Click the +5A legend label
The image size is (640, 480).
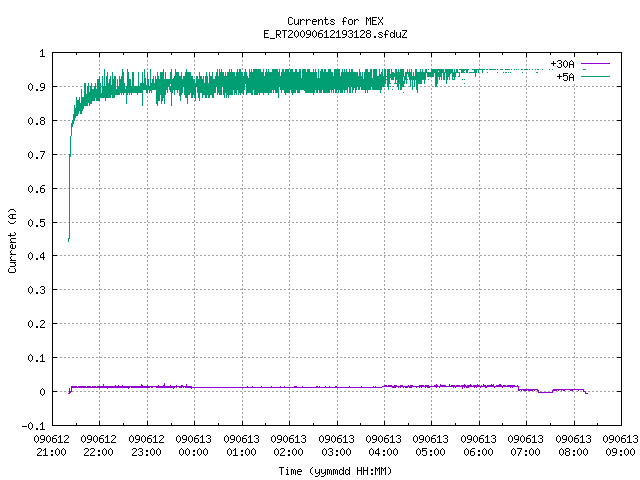[x=565, y=77]
